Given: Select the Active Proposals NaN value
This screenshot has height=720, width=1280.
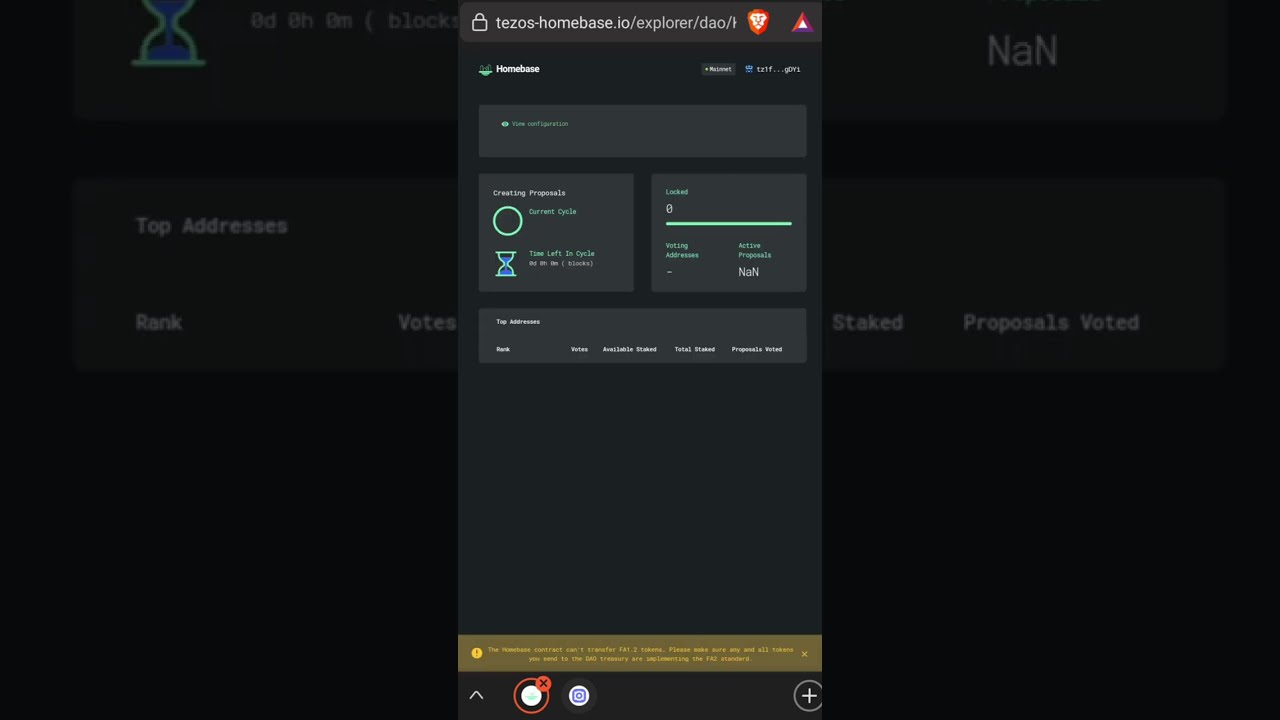Looking at the screenshot, I should click(748, 272).
